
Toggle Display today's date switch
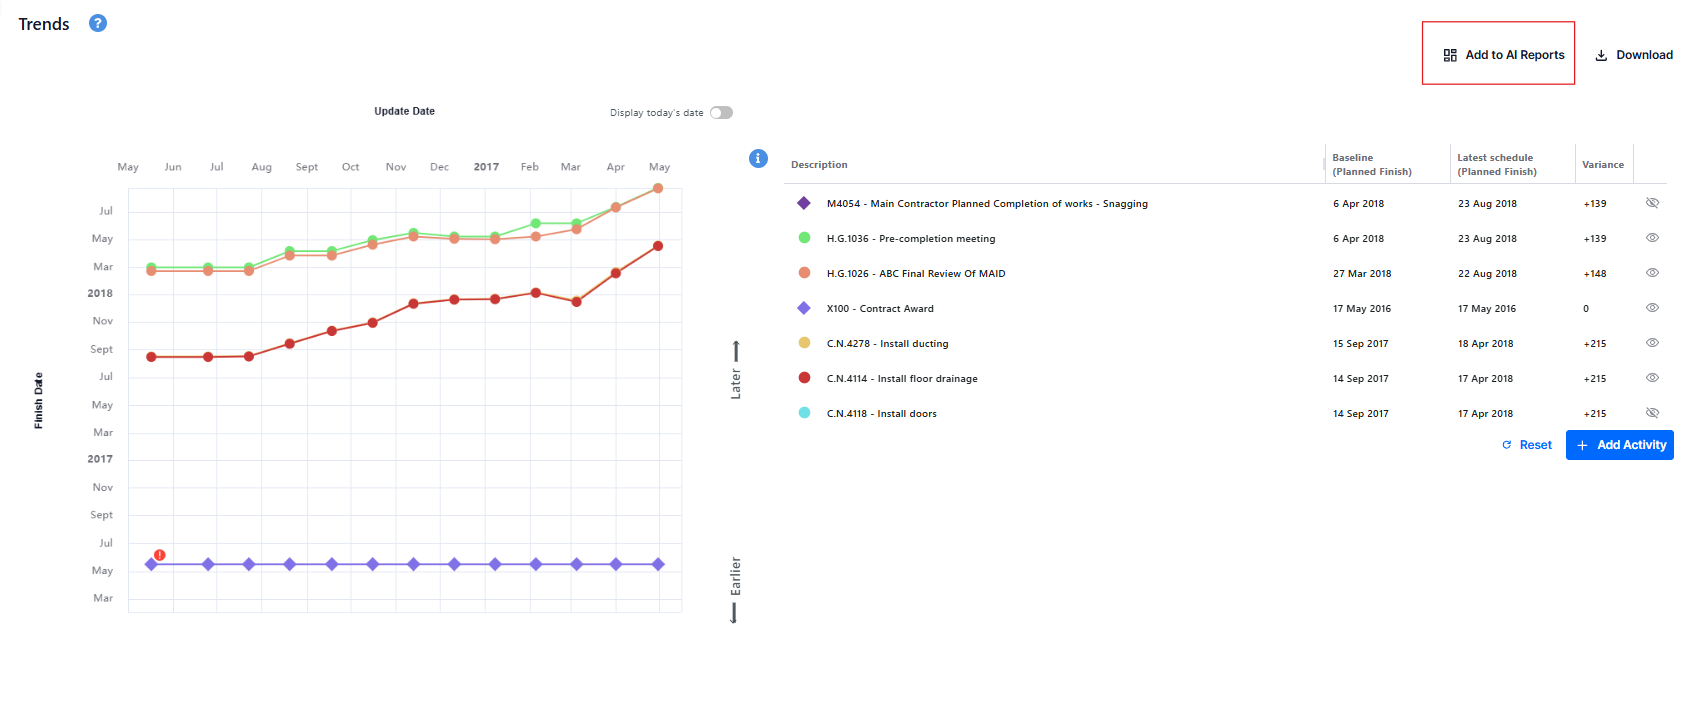[x=721, y=113]
